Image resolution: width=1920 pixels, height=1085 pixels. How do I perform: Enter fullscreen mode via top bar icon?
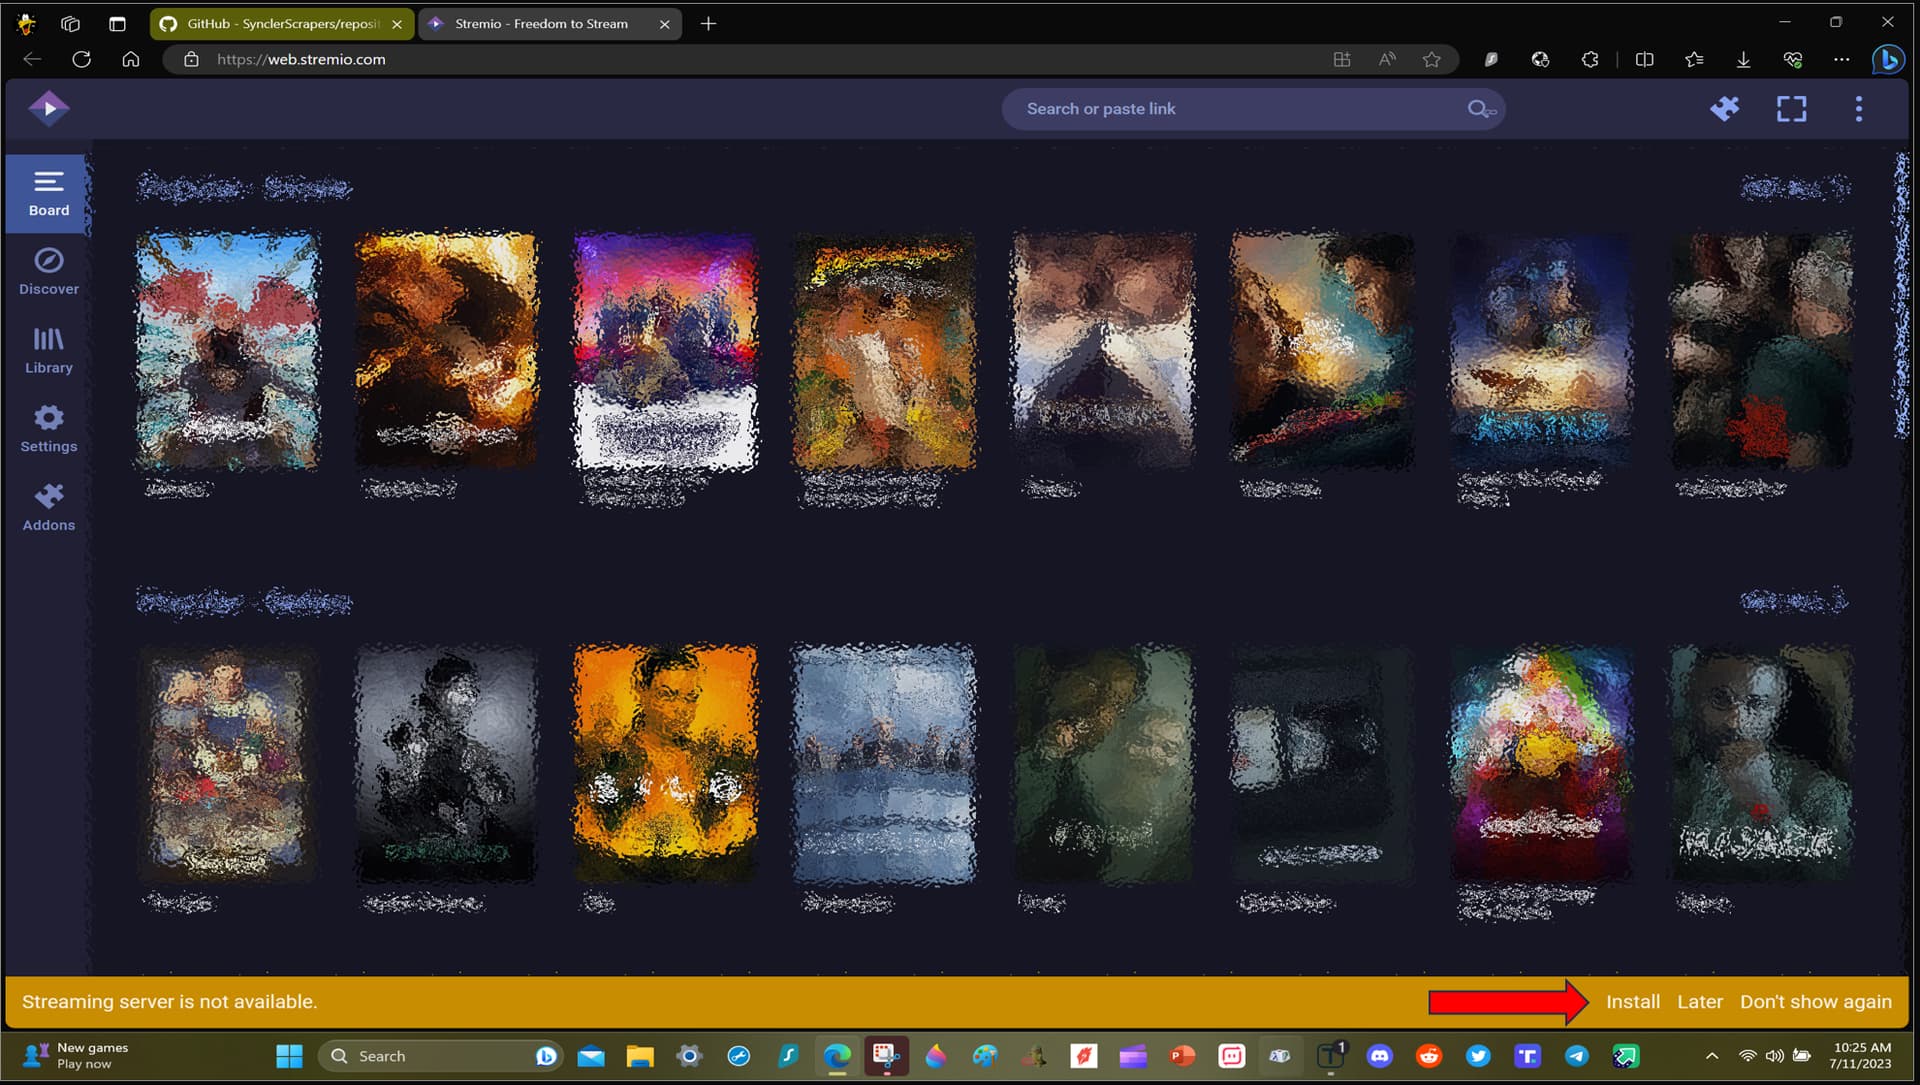tap(1791, 108)
